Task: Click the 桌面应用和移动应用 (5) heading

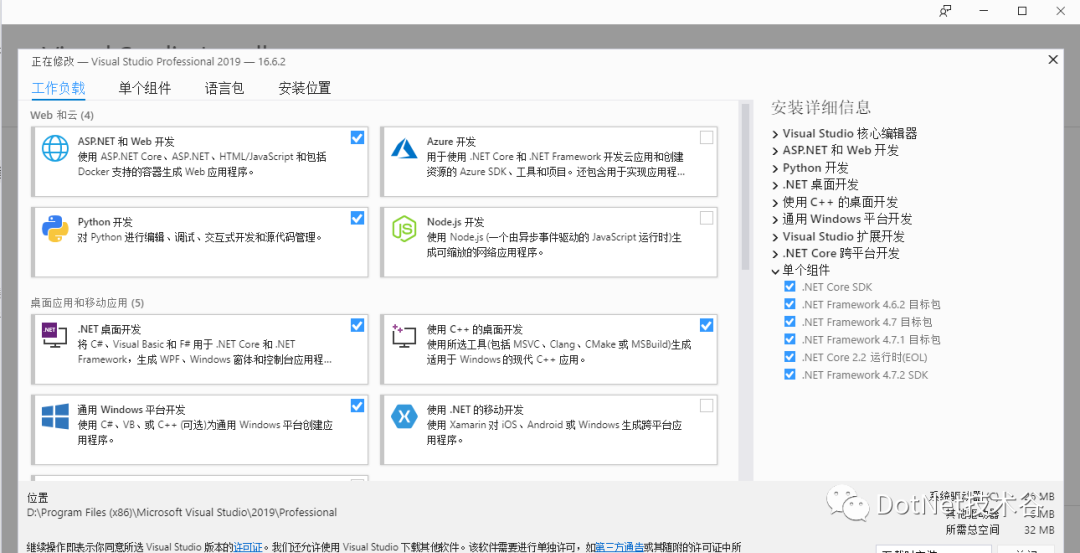Action: [x=87, y=302]
